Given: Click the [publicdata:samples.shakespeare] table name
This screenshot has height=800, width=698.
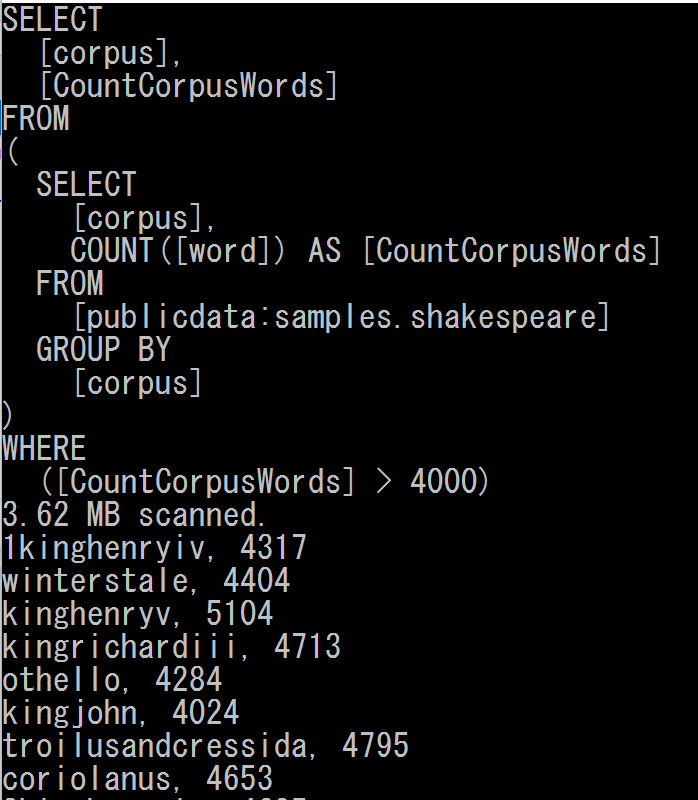Looking at the screenshot, I should click(x=341, y=317).
